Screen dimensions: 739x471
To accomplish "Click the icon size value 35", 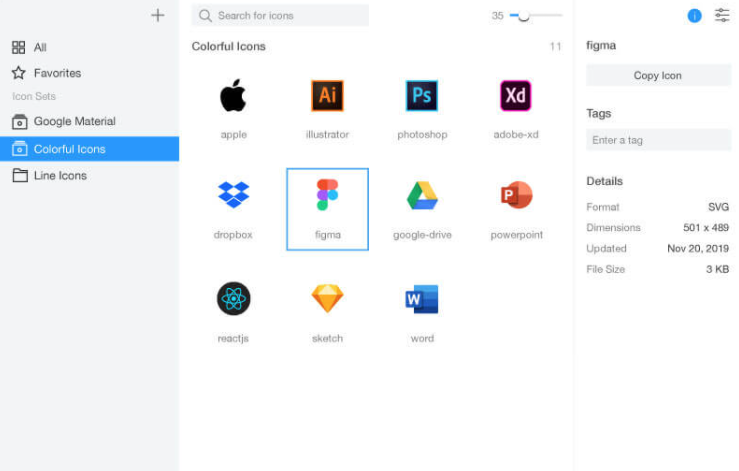I will [497, 16].
